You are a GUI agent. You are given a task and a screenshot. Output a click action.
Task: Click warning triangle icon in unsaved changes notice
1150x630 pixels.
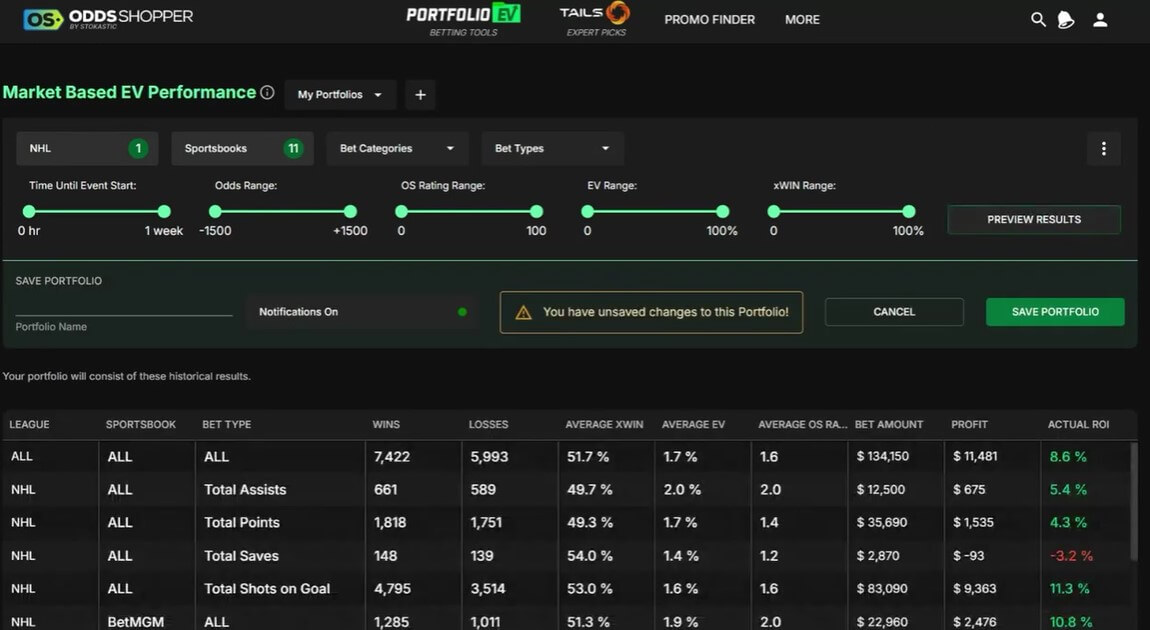coord(523,312)
